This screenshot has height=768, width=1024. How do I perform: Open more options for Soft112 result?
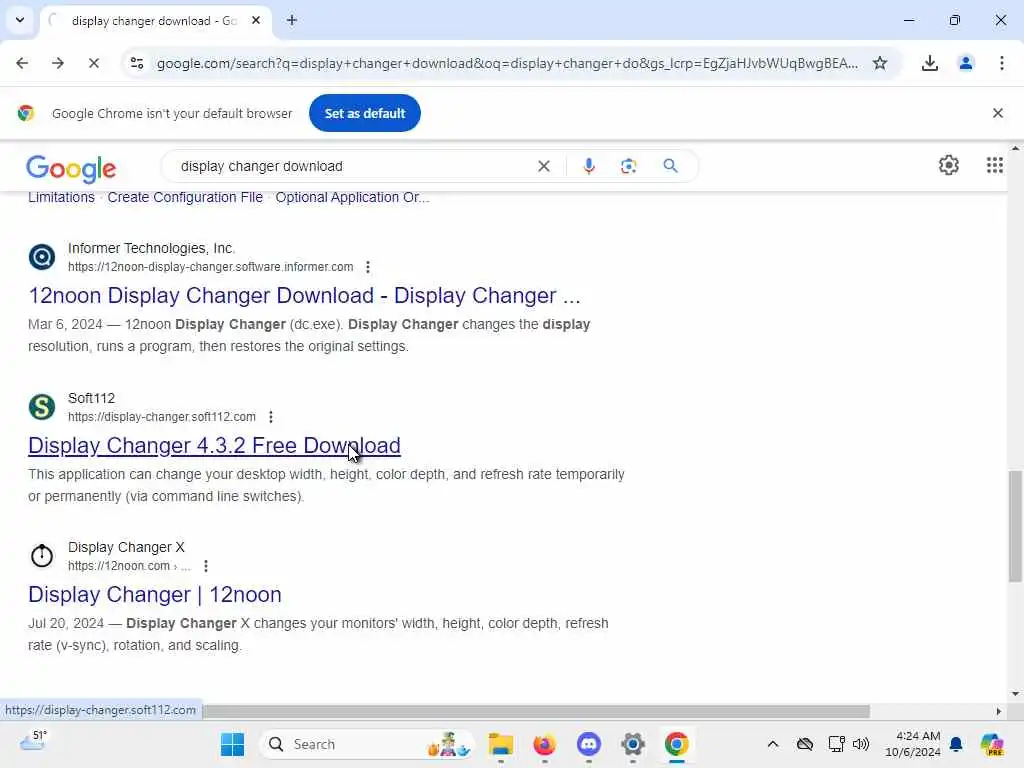coord(270,417)
